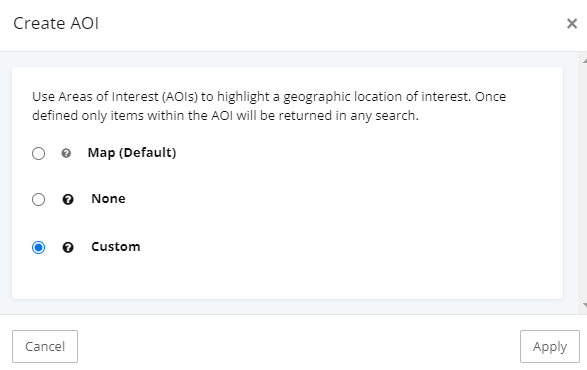The image size is (587, 370).
Task: Click the None option label text
Action: tap(108, 198)
